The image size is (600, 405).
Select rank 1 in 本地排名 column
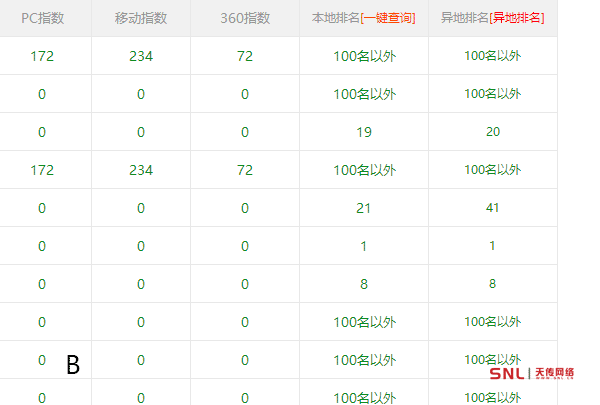364,246
